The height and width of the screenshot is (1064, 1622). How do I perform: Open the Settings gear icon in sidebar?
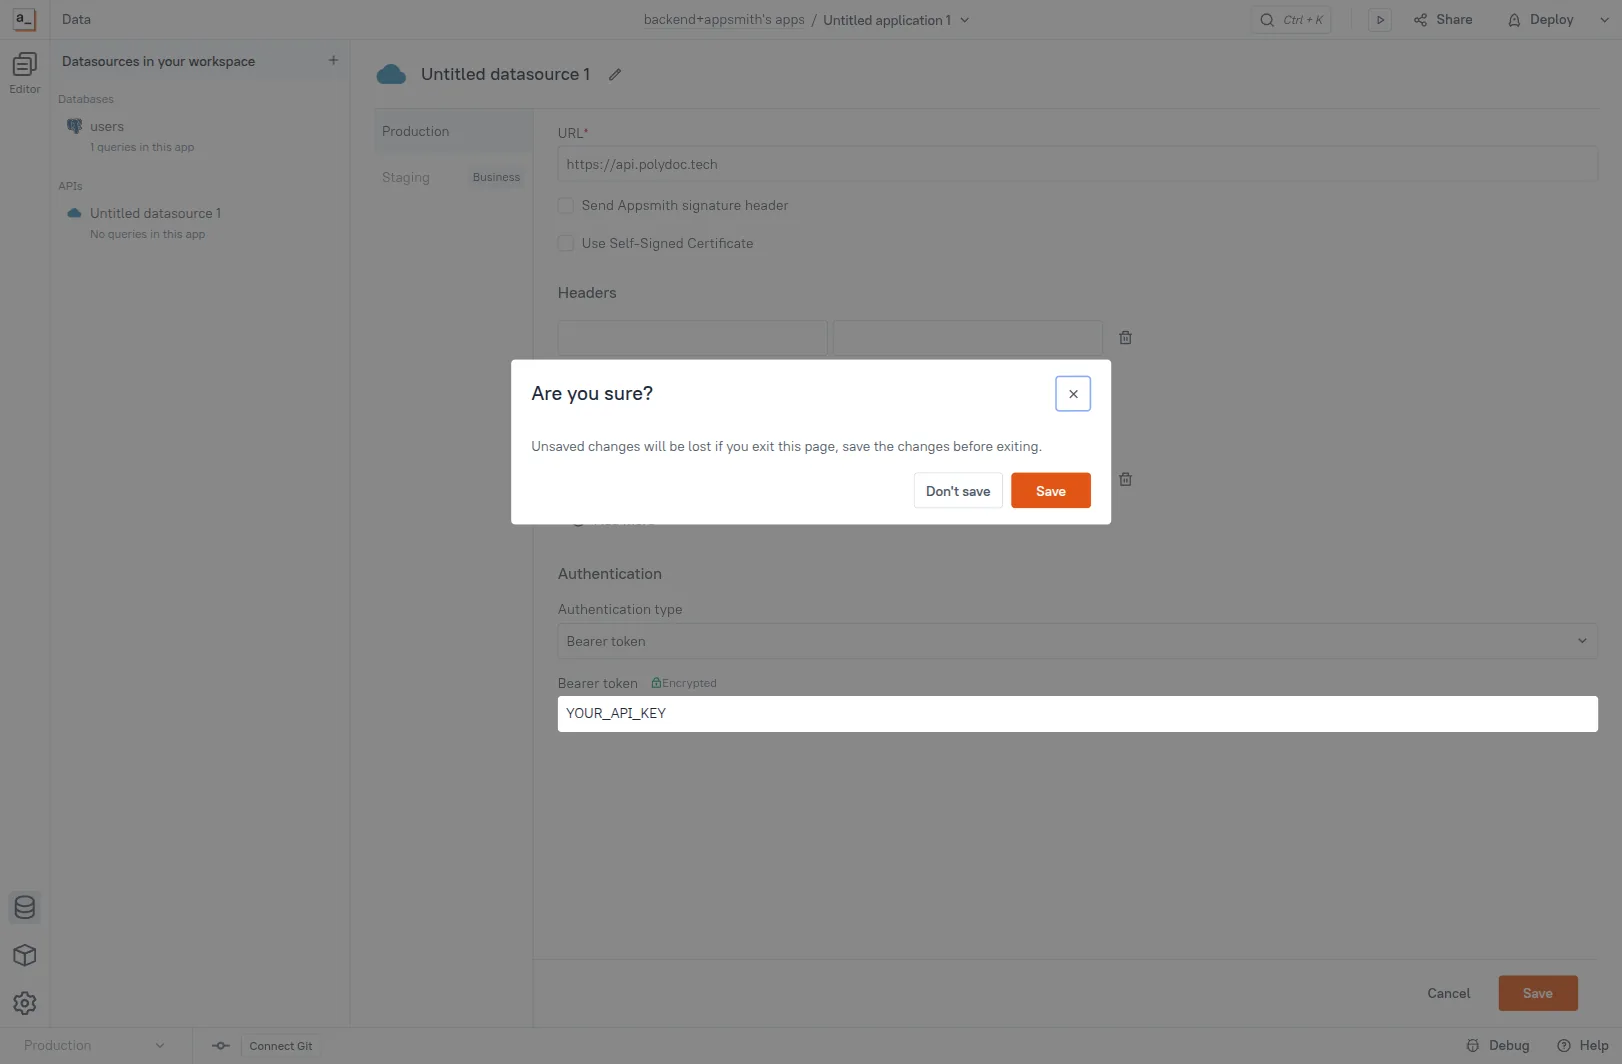[25, 1003]
